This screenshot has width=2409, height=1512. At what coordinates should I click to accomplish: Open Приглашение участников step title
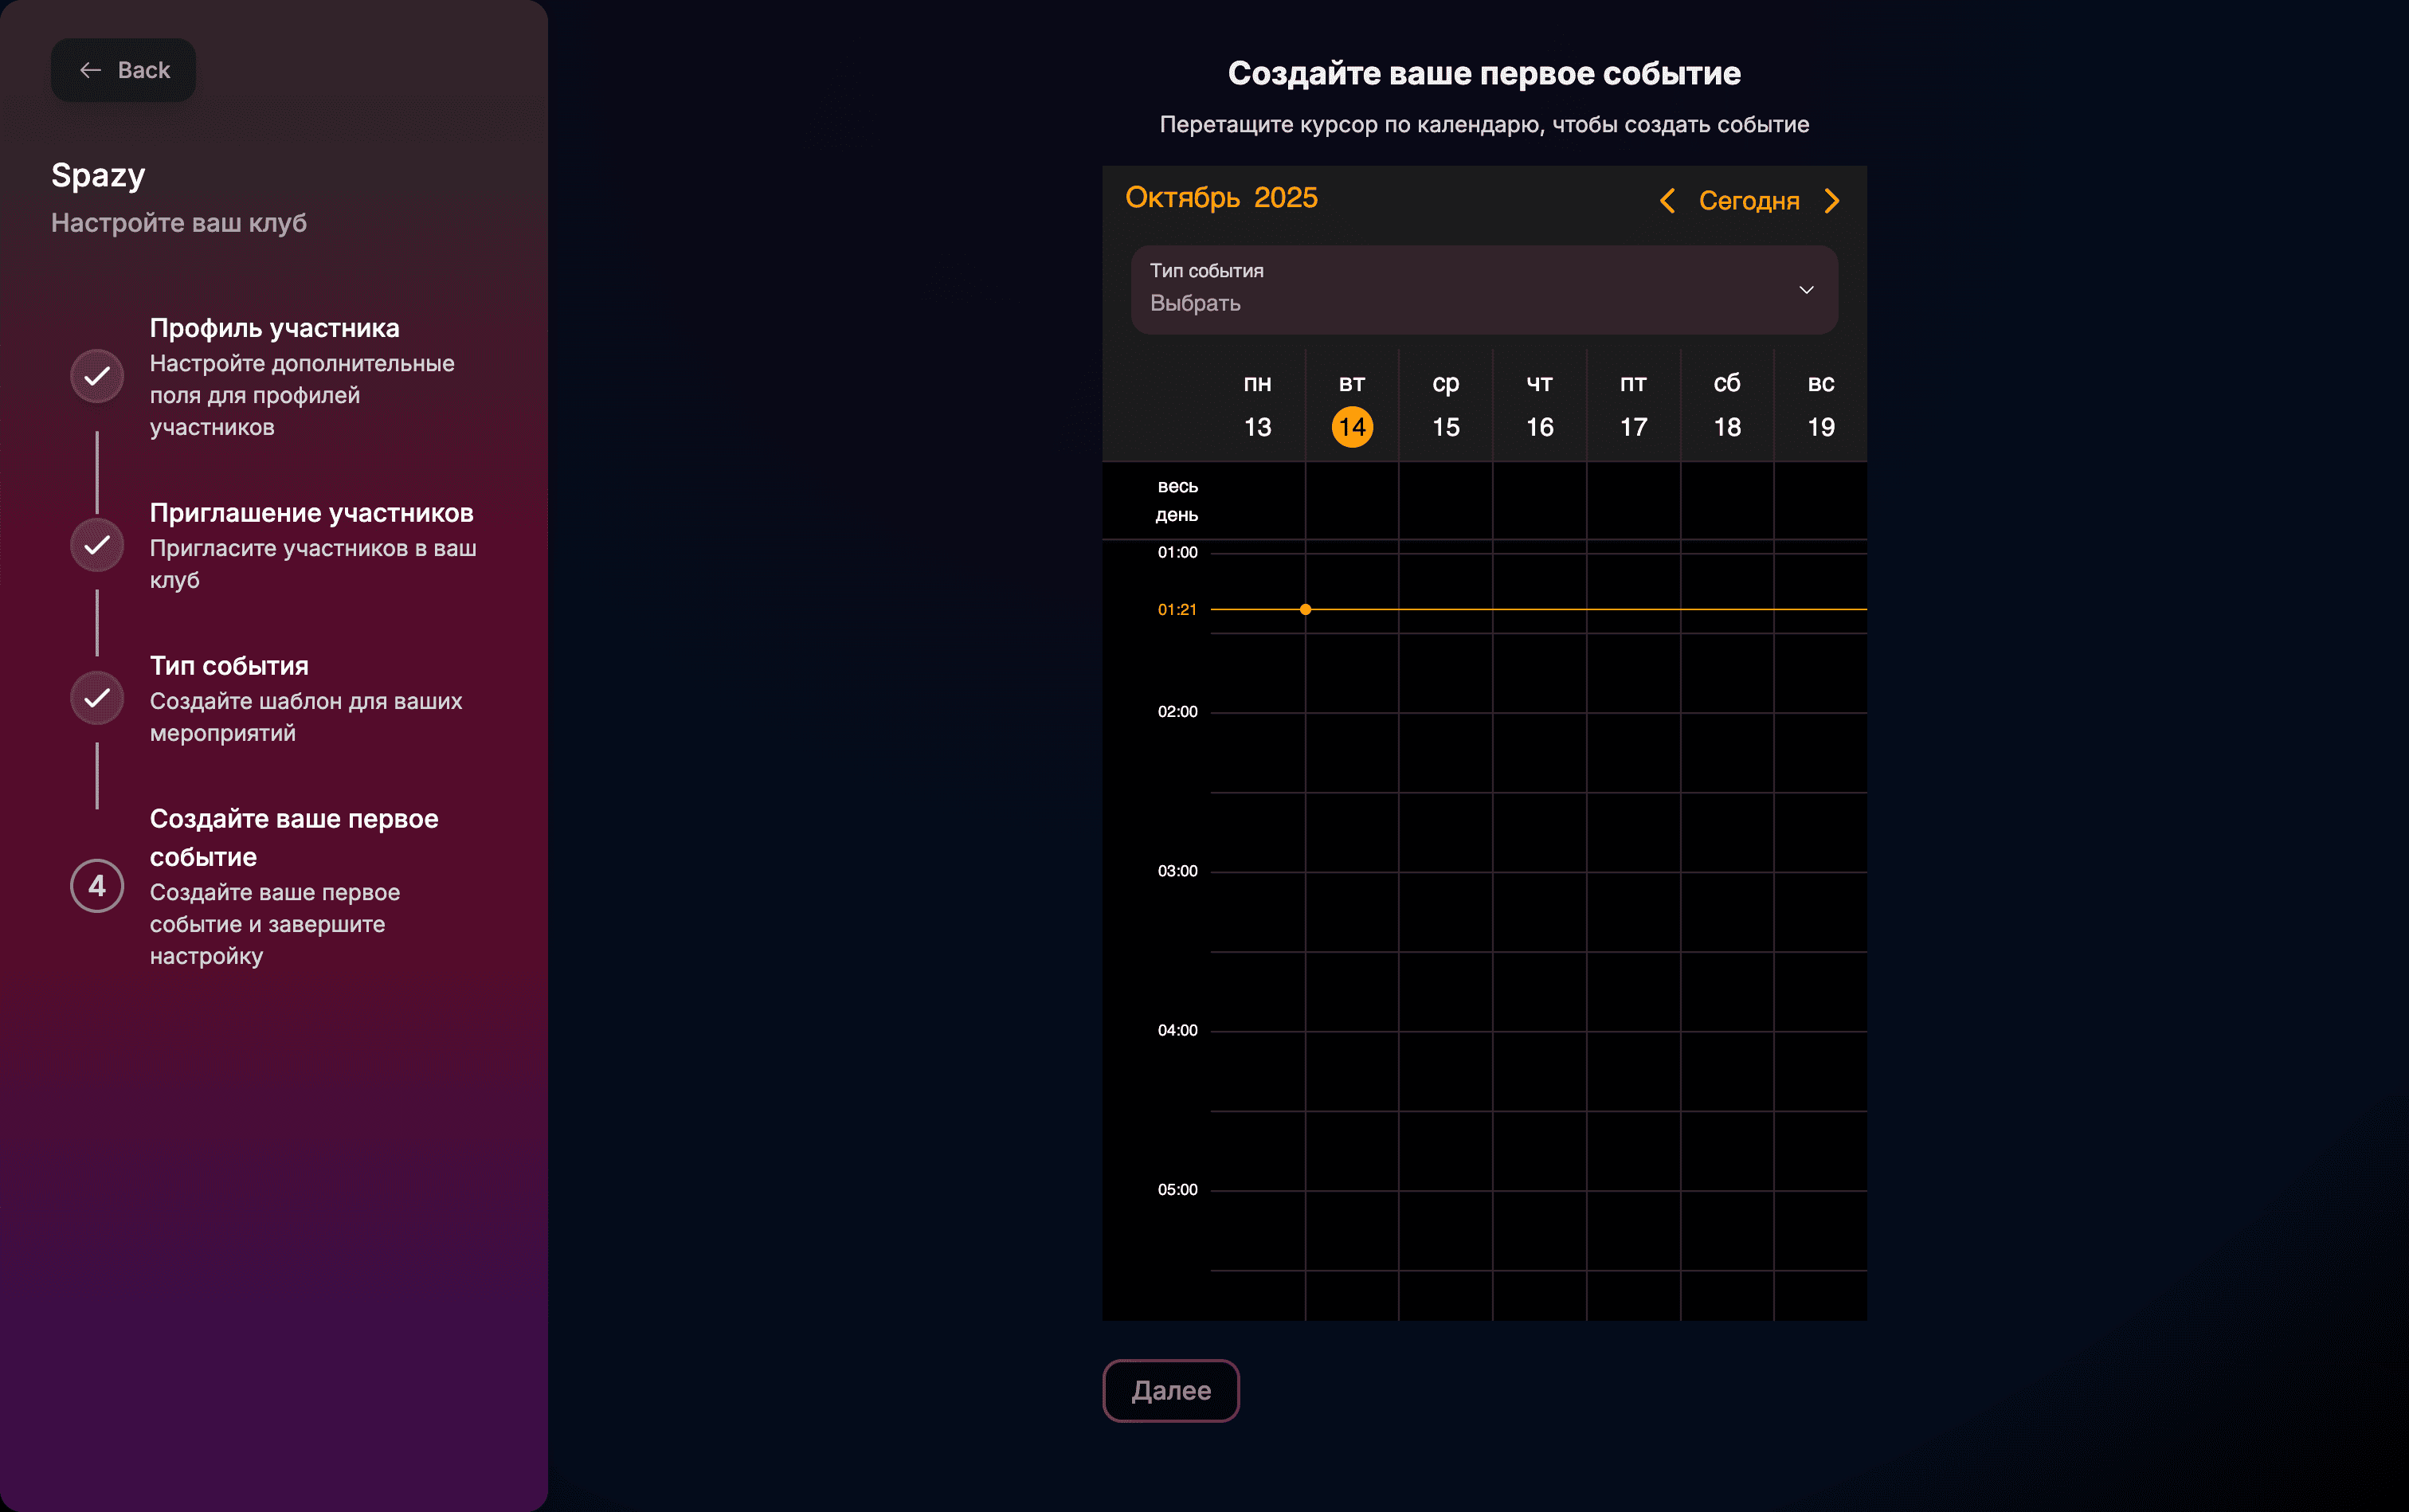(x=311, y=513)
